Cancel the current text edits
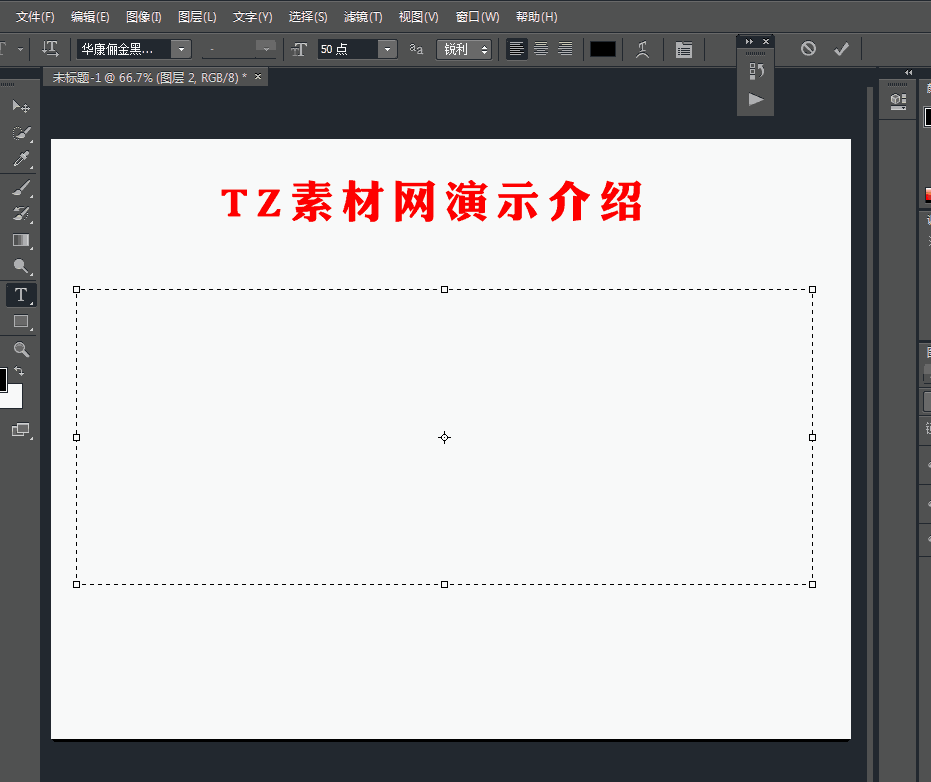The height and width of the screenshot is (782, 931). tap(808, 49)
